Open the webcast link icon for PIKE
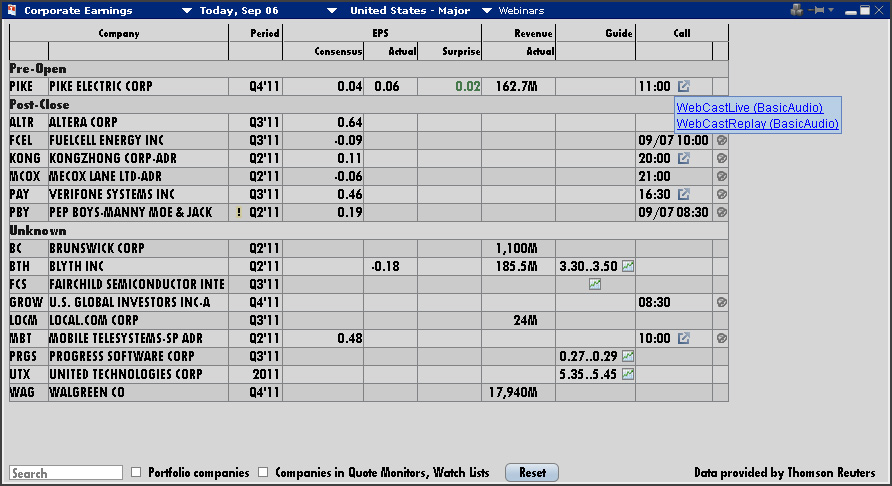The width and height of the screenshot is (892, 486). 683,87
